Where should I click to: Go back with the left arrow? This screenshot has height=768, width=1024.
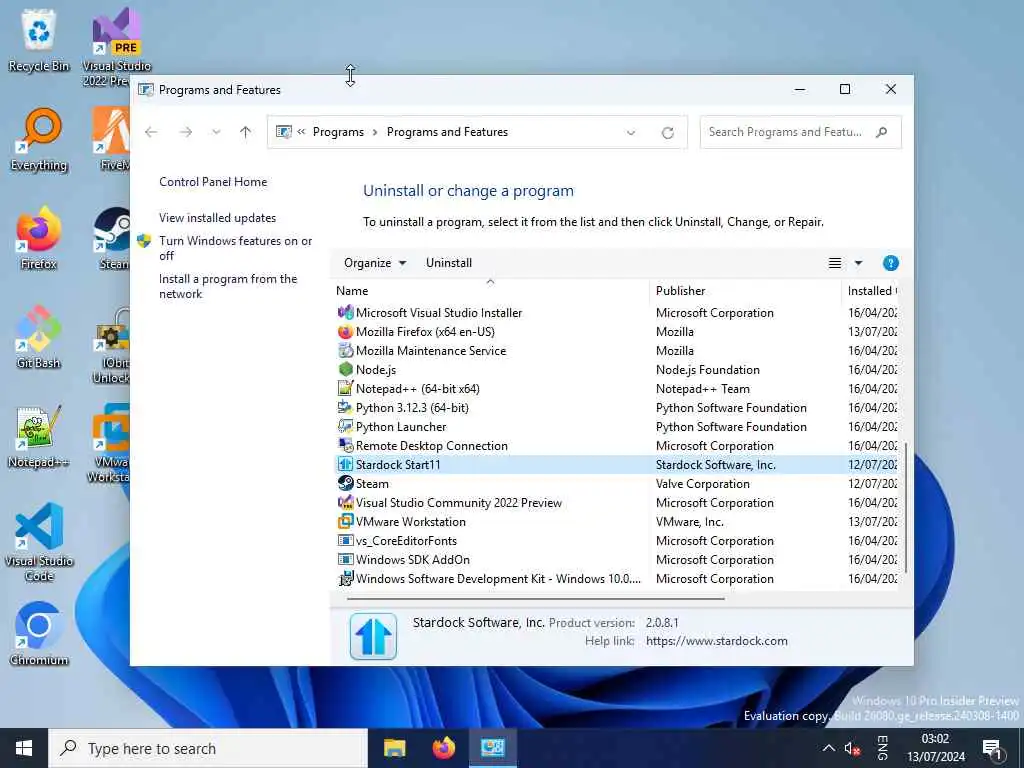click(152, 132)
